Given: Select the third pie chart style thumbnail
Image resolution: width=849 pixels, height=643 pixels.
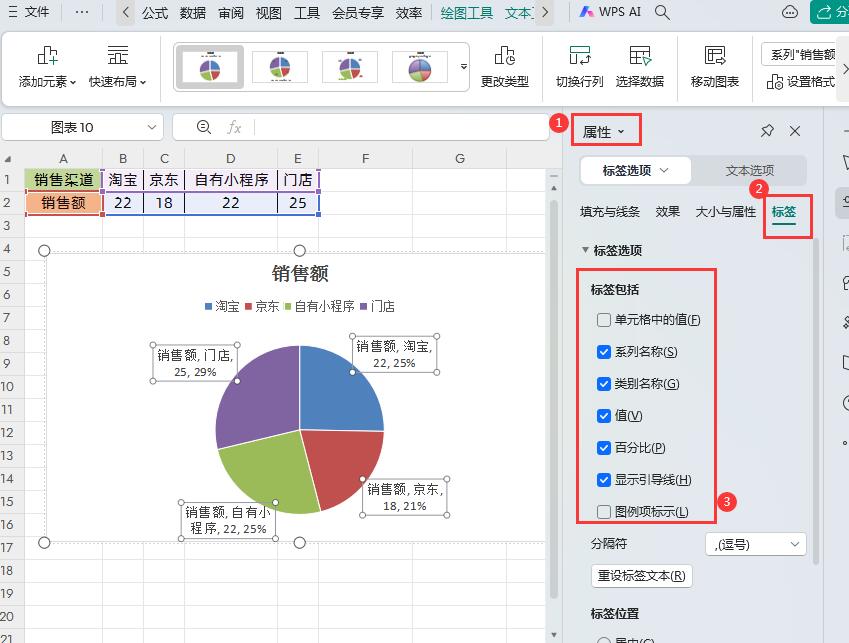Looking at the screenshot, I should [350, 67].
